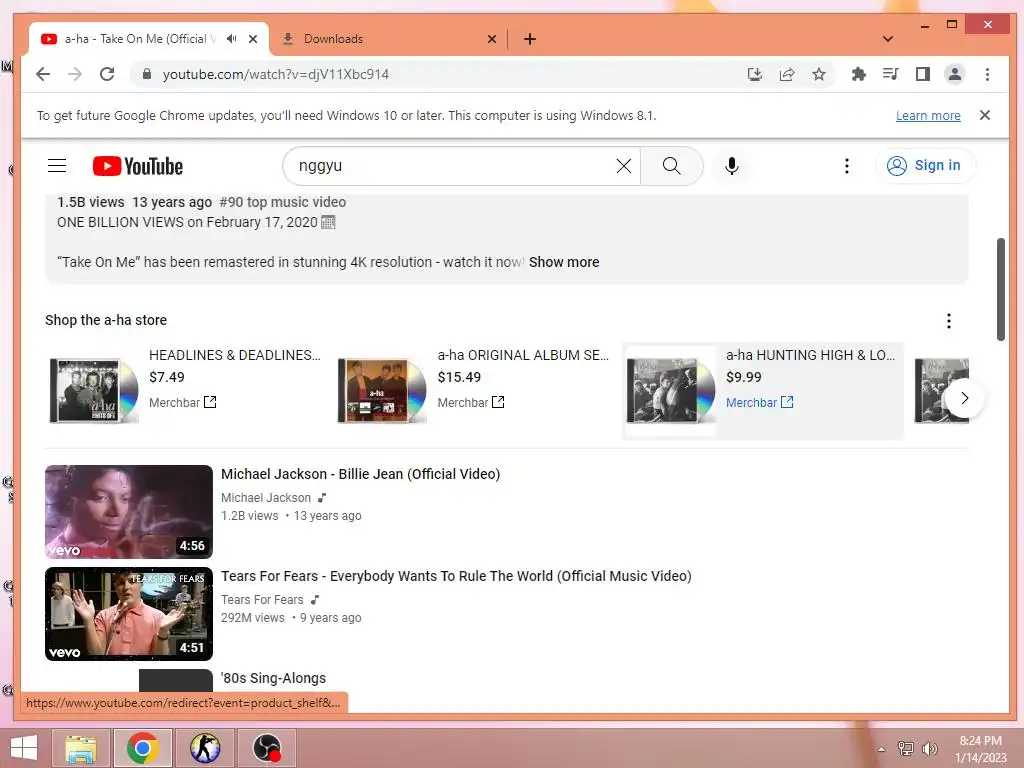Go forward with the browser arrow

pyautogui.click(x=75, y=74)
